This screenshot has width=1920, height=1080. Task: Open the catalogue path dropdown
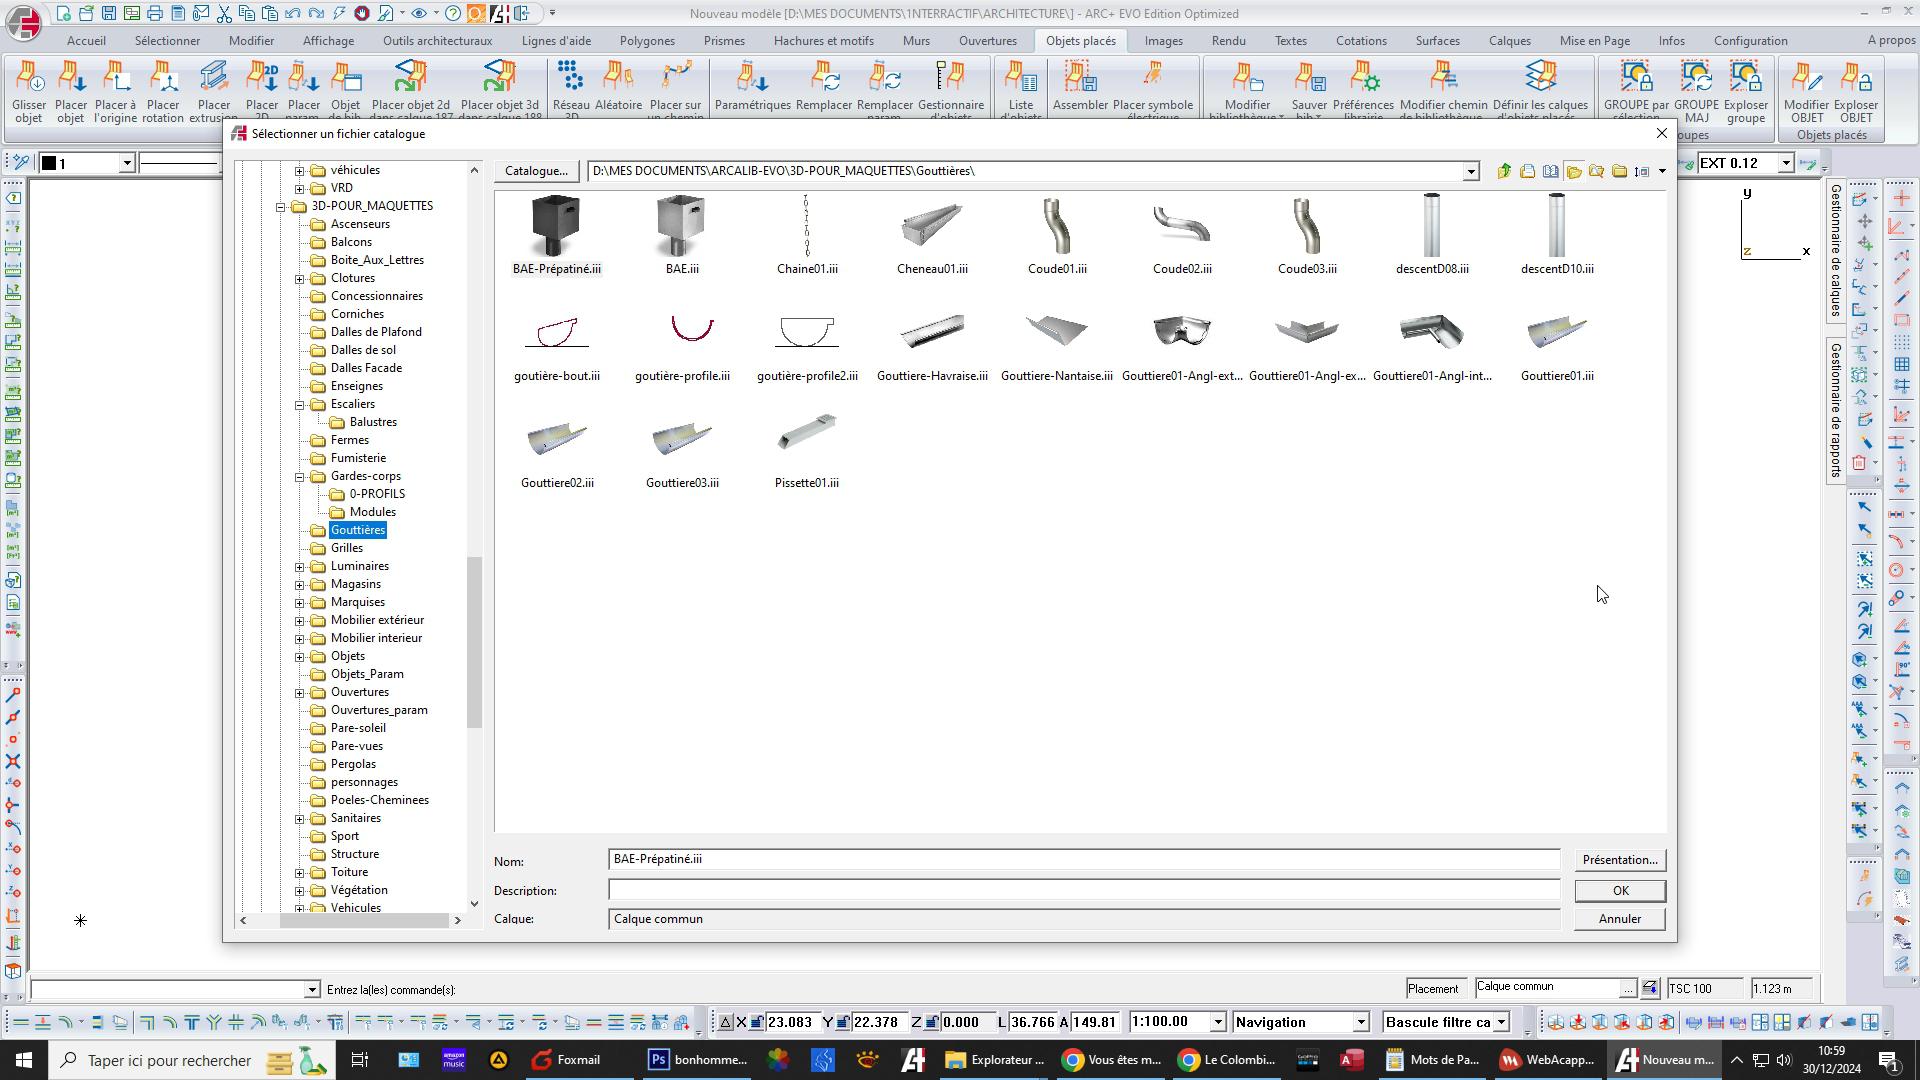point(1470,172)
